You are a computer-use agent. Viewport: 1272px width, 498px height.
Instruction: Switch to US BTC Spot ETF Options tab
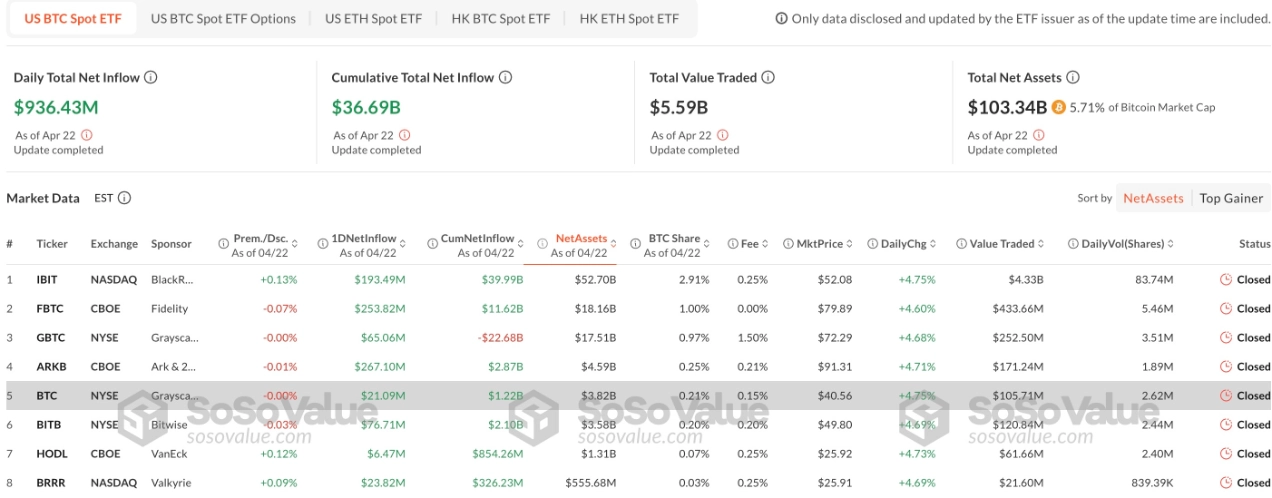(x=223, y=19)
